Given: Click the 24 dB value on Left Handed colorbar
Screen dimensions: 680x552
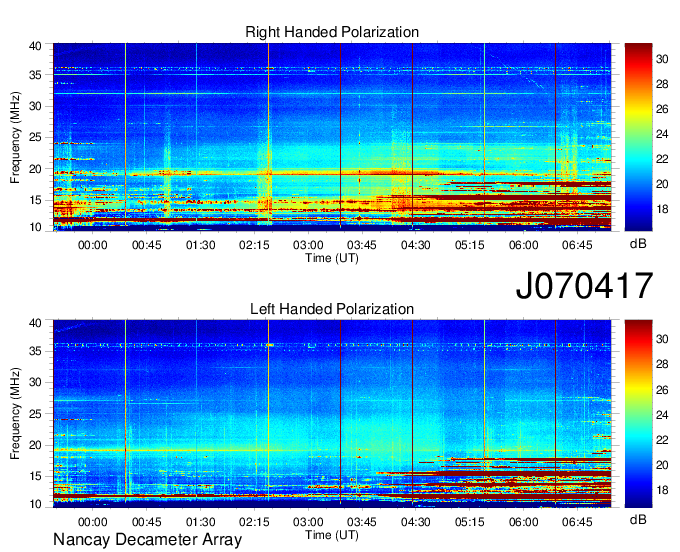Looking at the screenshot, I should coord(662,415).
